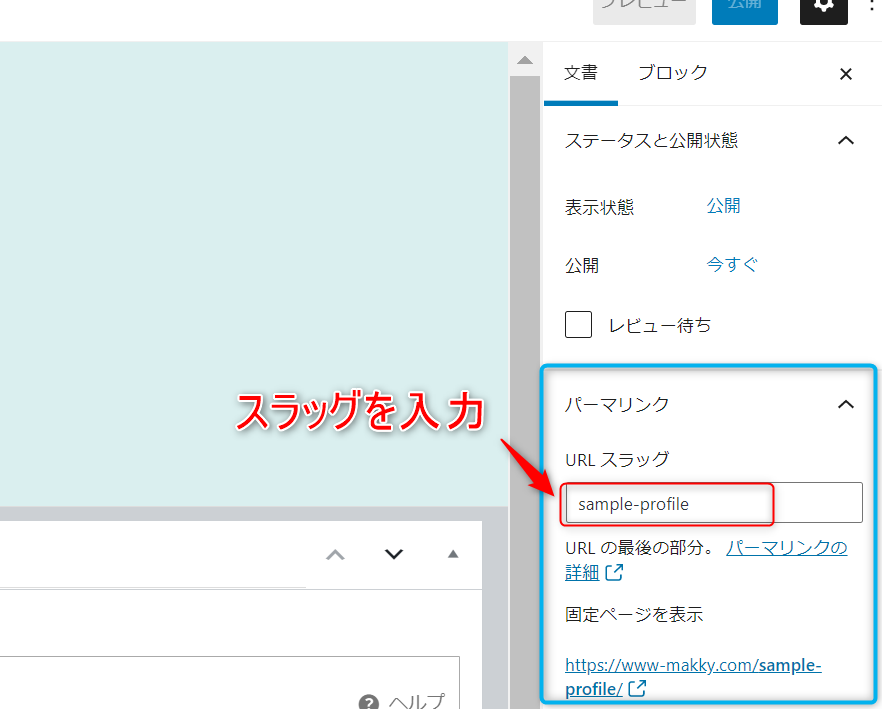Click the パーマリンク section heading
Image resolution: width=882 pixels, height=709 pixels.
pos(617,404)
